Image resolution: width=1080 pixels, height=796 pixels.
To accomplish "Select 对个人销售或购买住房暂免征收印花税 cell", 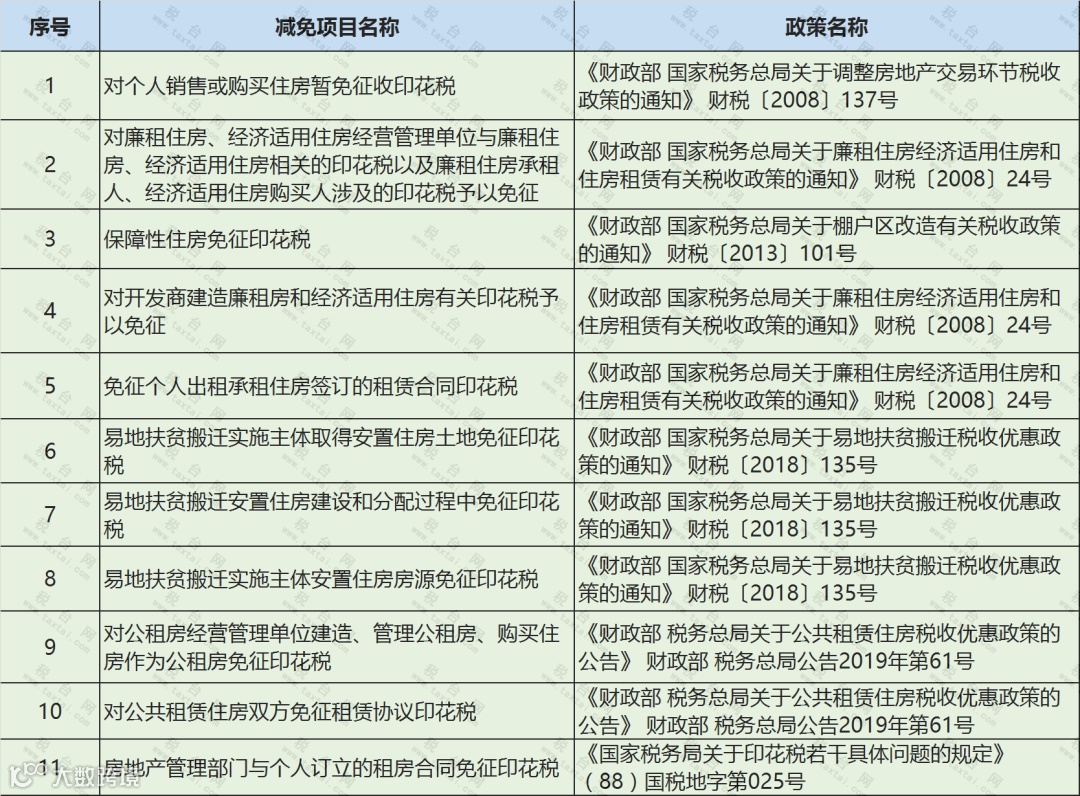I will [x=337, y=85].
